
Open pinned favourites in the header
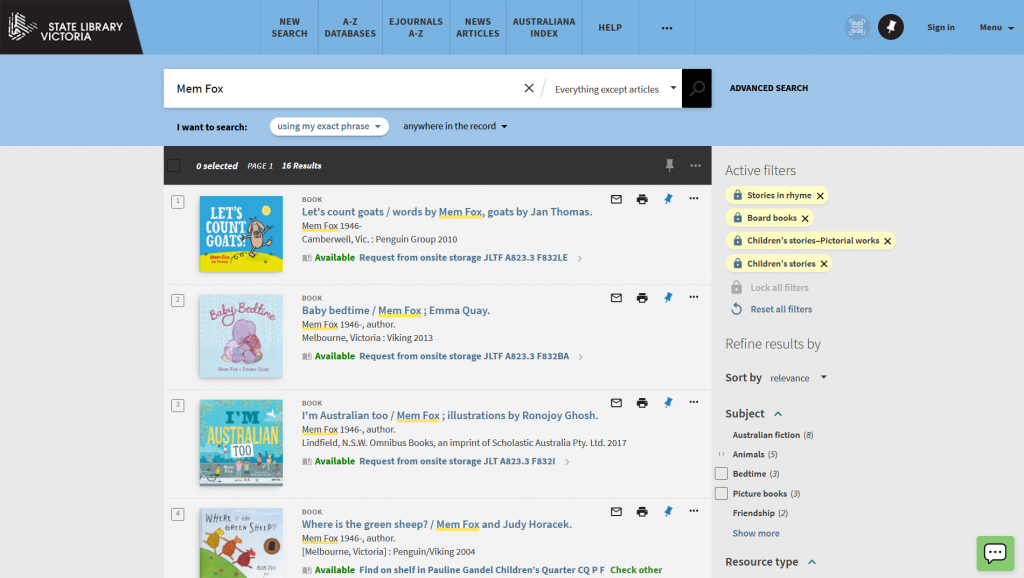click(890, 27)
